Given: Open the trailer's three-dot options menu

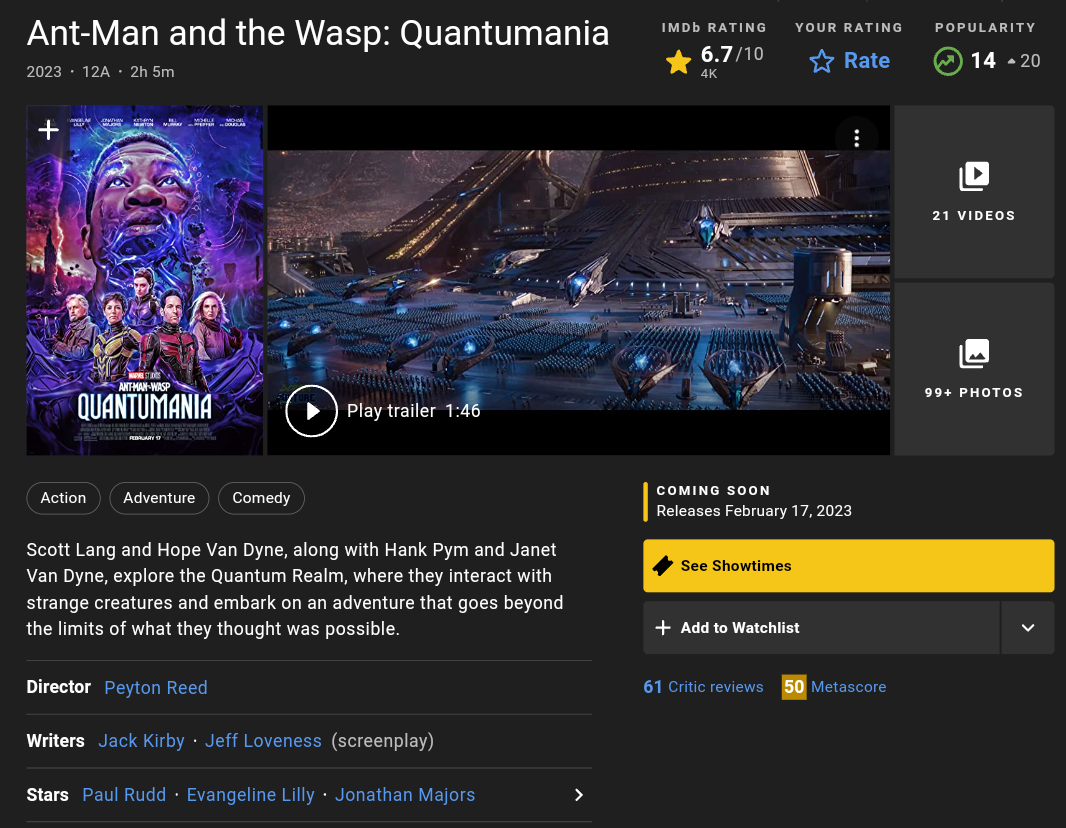Looking at the screenshot, I should 856,139.
